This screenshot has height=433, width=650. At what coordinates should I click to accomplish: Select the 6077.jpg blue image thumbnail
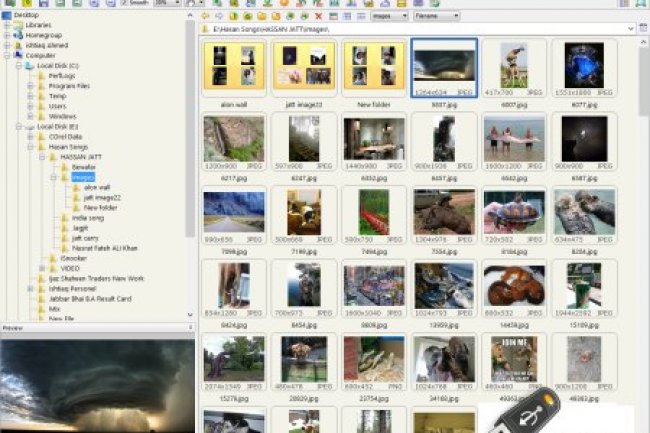583,69
